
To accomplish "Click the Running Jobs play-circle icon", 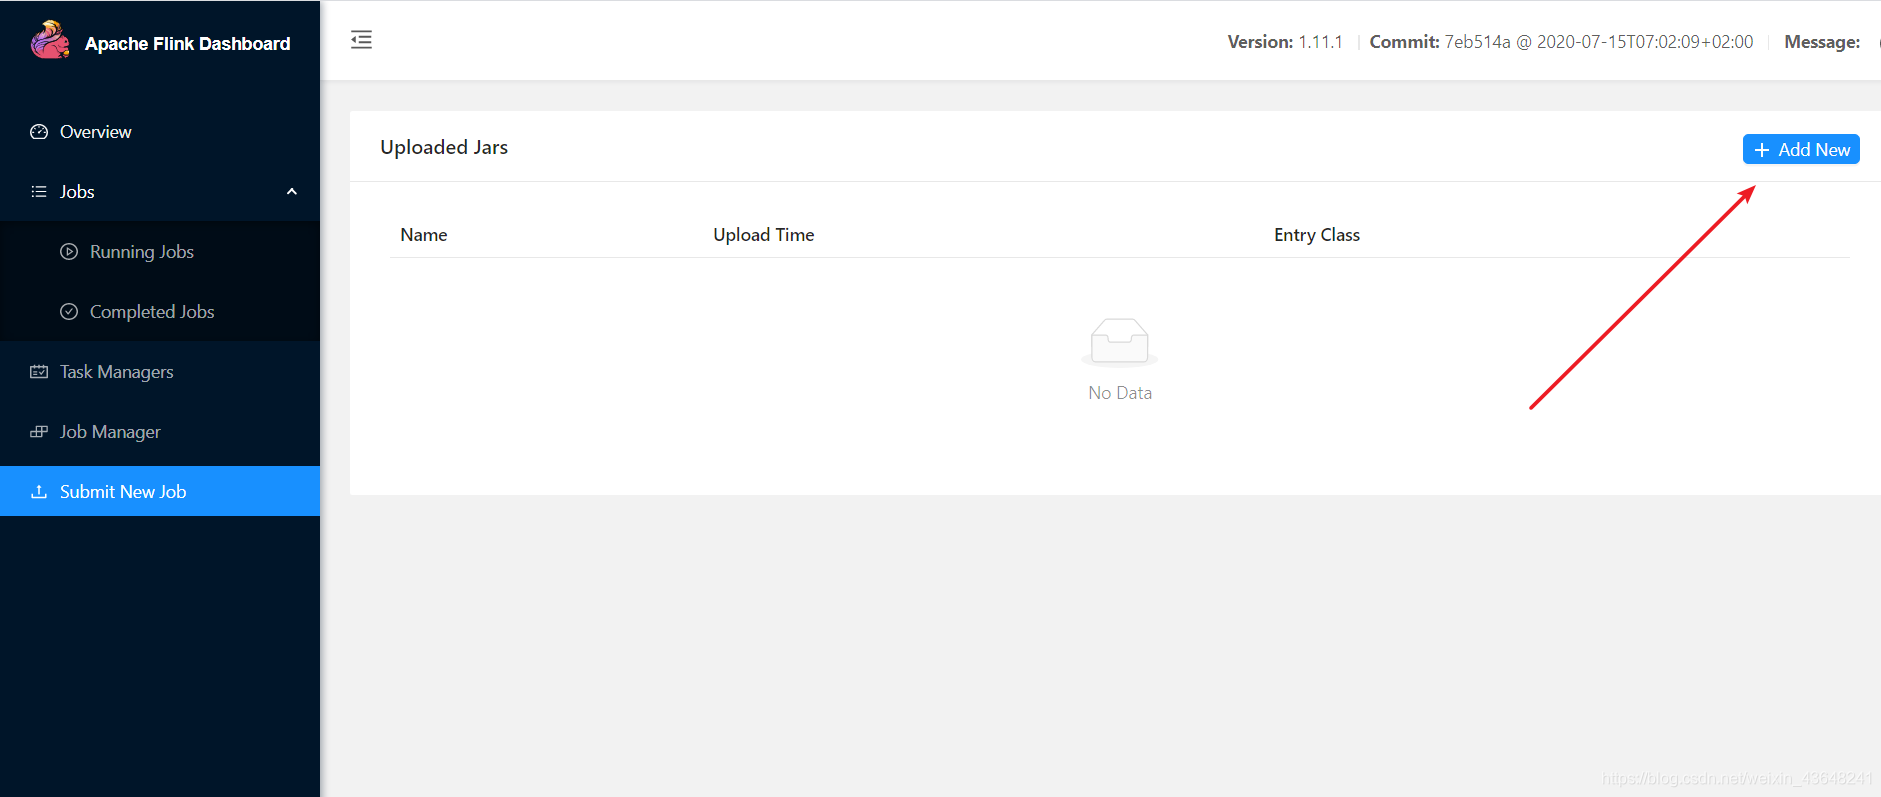I will coord(69,252).
